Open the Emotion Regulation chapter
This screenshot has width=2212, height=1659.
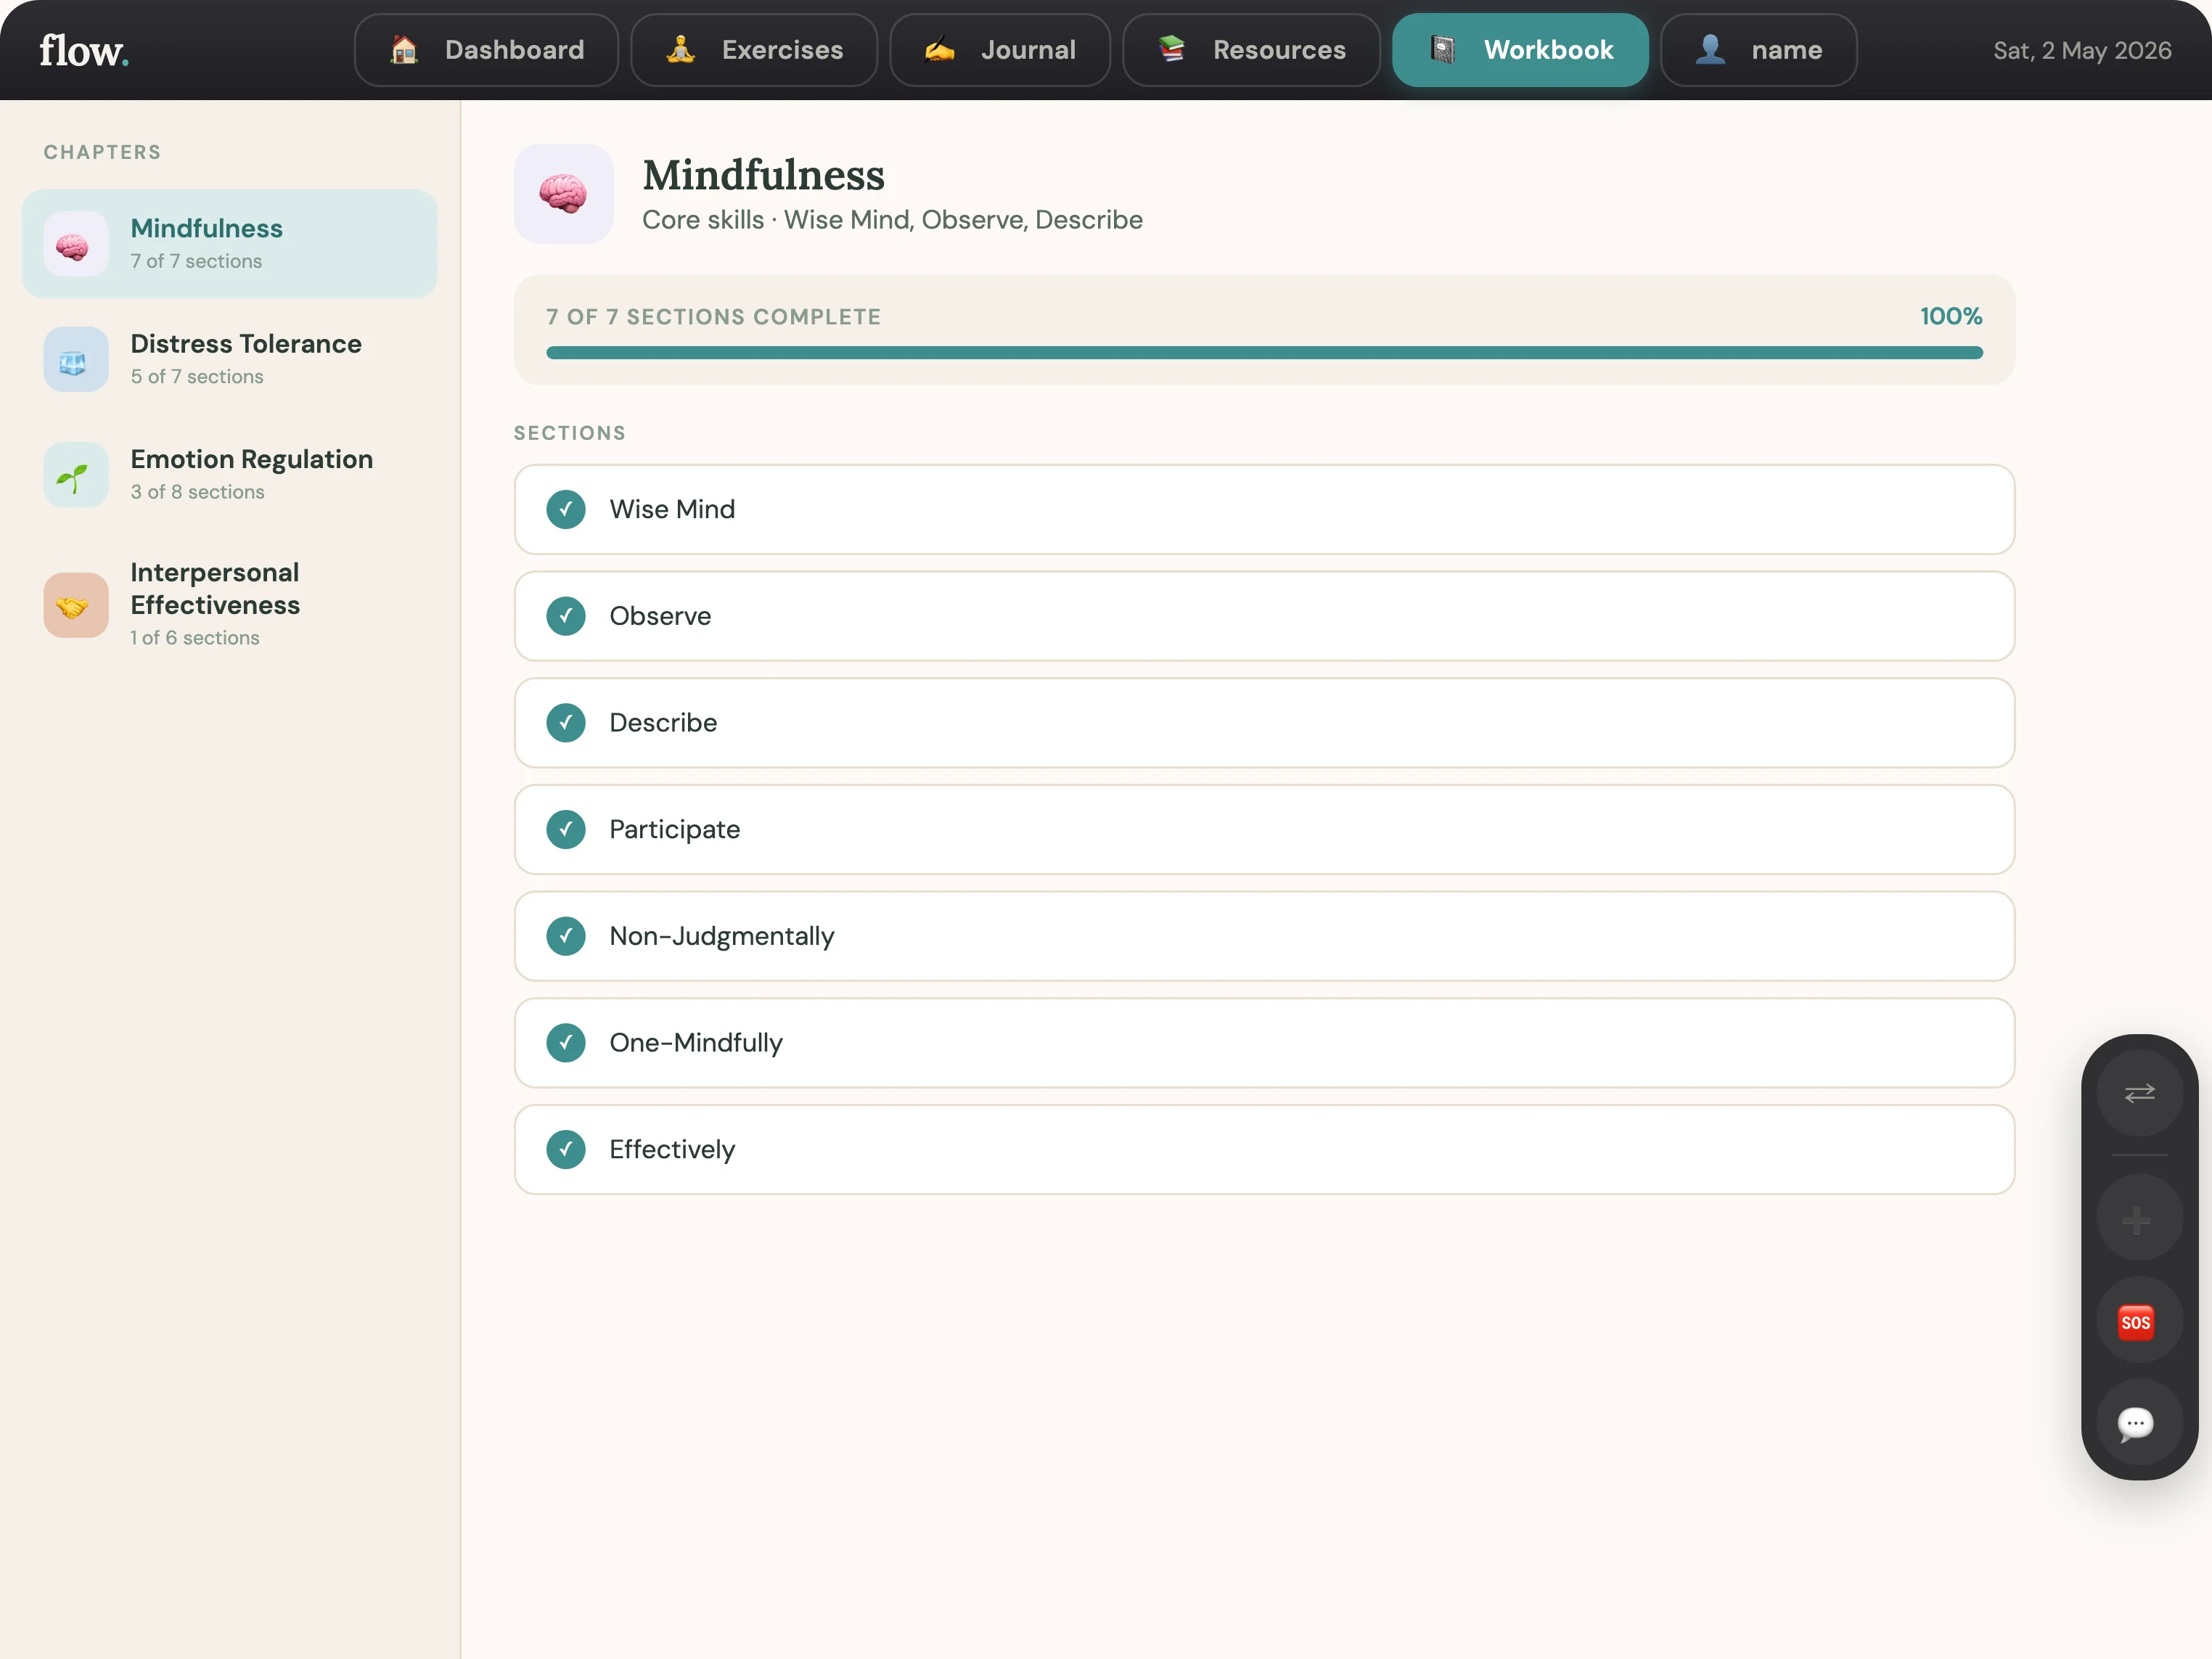(230, 475)
